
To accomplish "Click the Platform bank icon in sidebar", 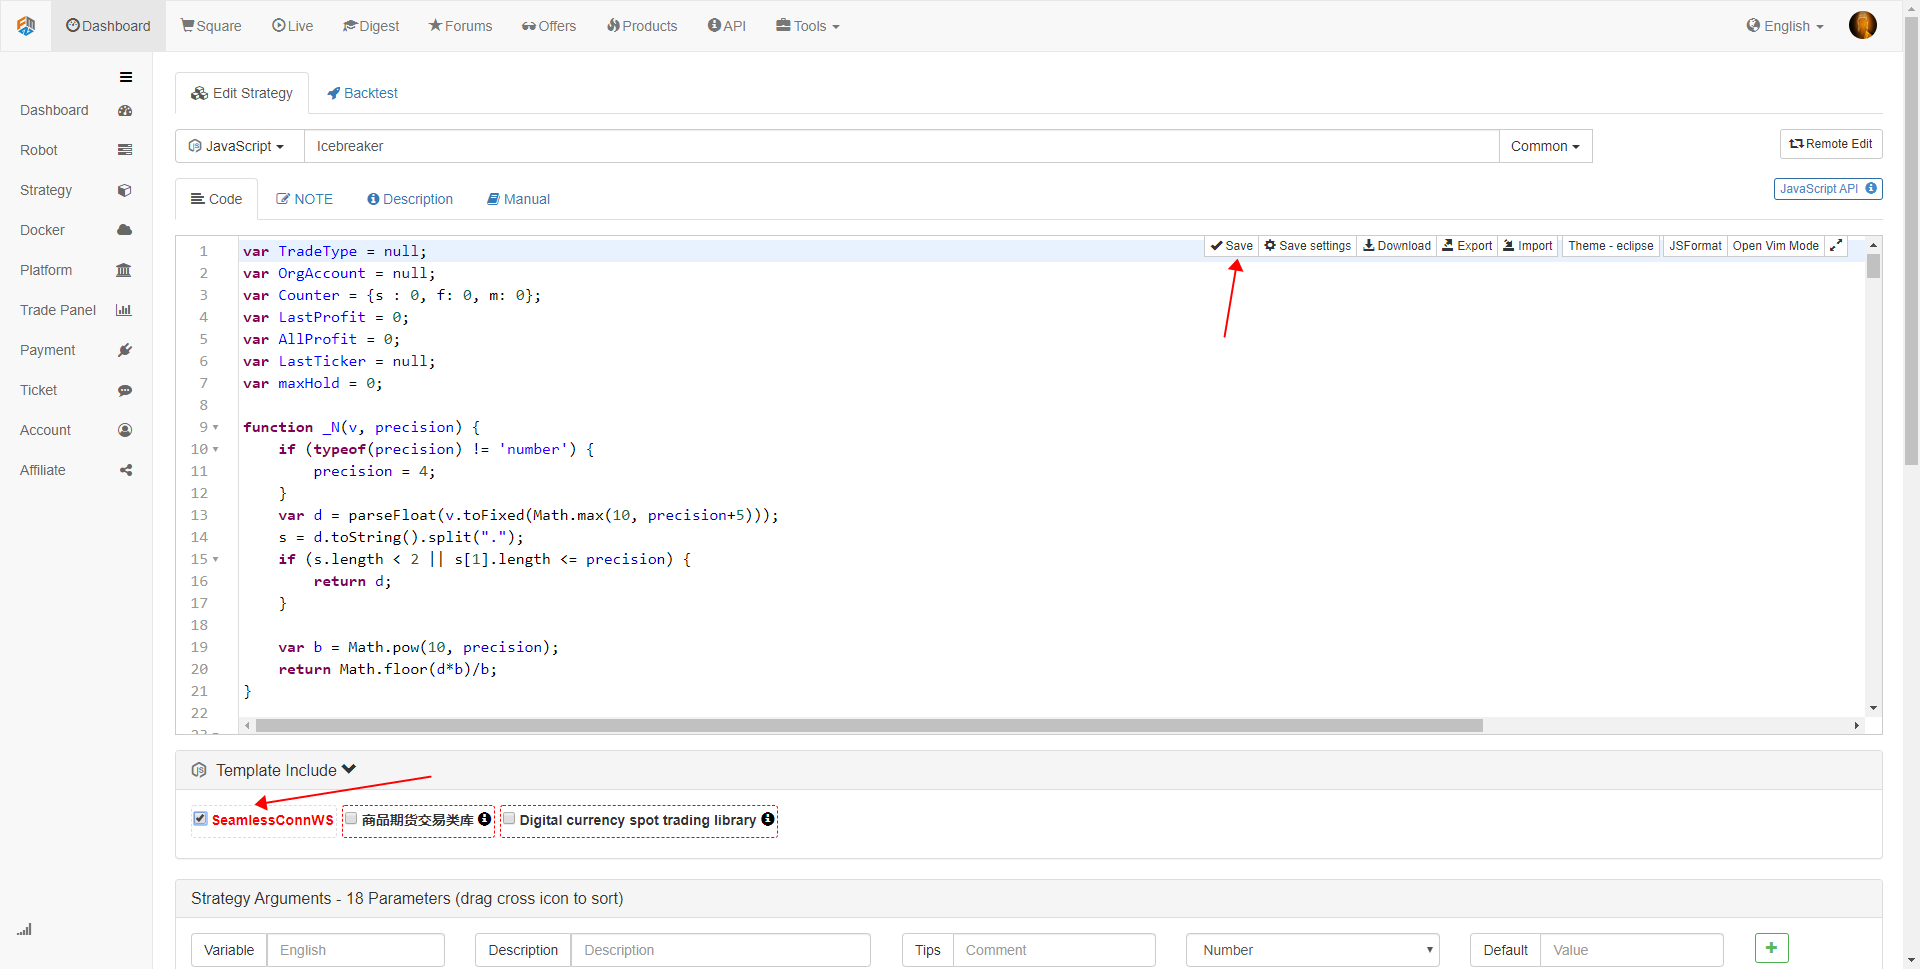I will coord(124,270).
